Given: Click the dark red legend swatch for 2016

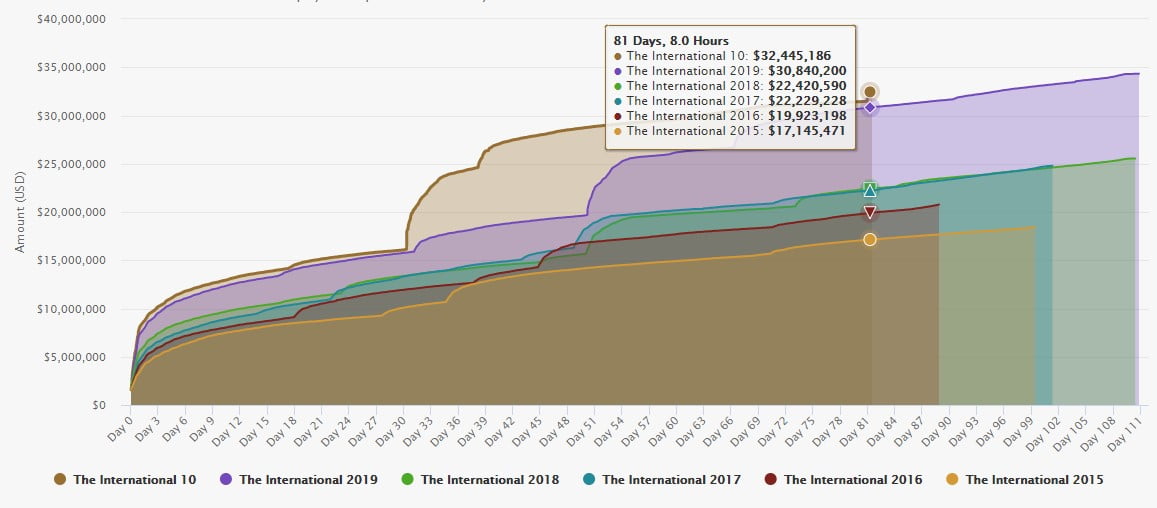Looking at the screenshot, I should [771, 480].
